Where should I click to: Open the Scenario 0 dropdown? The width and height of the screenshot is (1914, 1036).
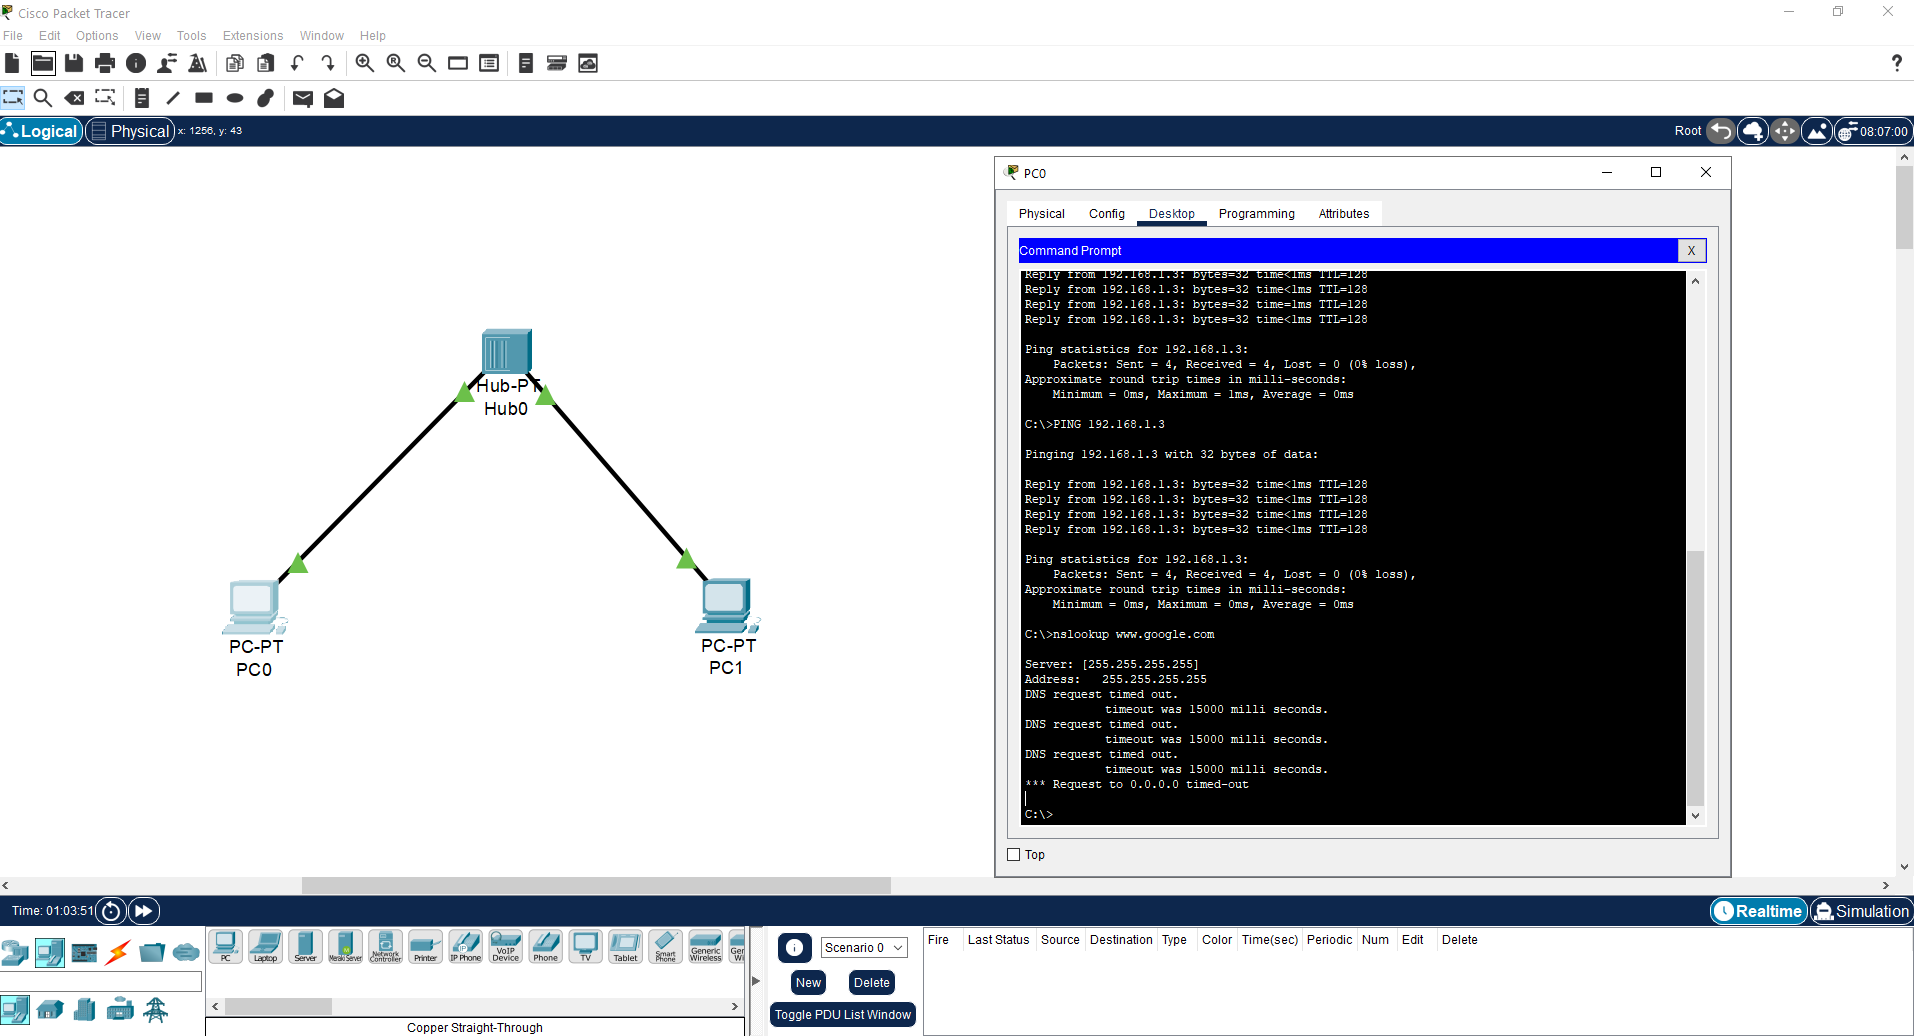pos(864,948)
